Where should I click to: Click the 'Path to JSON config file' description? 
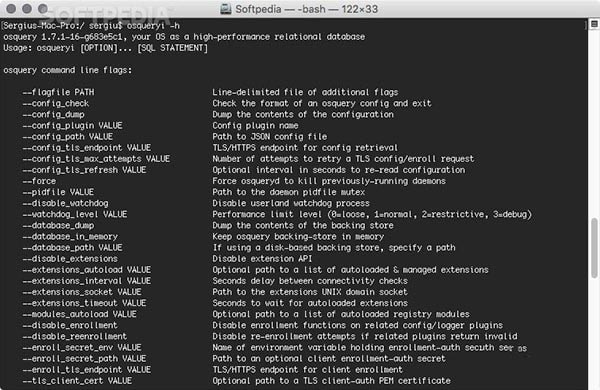(270, 137)
